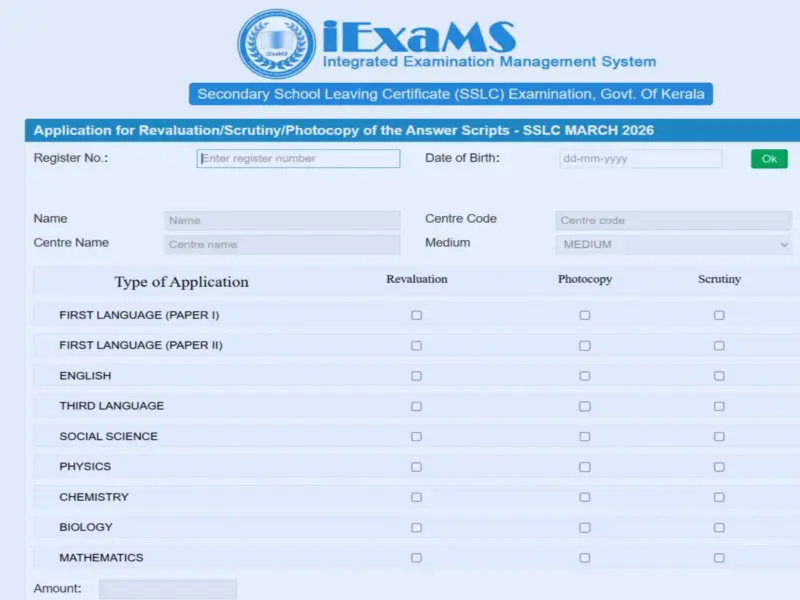Screen dimensions: 800x600
Task: Click the iExaMS circular logo emblem
Action: click(277, 44)
